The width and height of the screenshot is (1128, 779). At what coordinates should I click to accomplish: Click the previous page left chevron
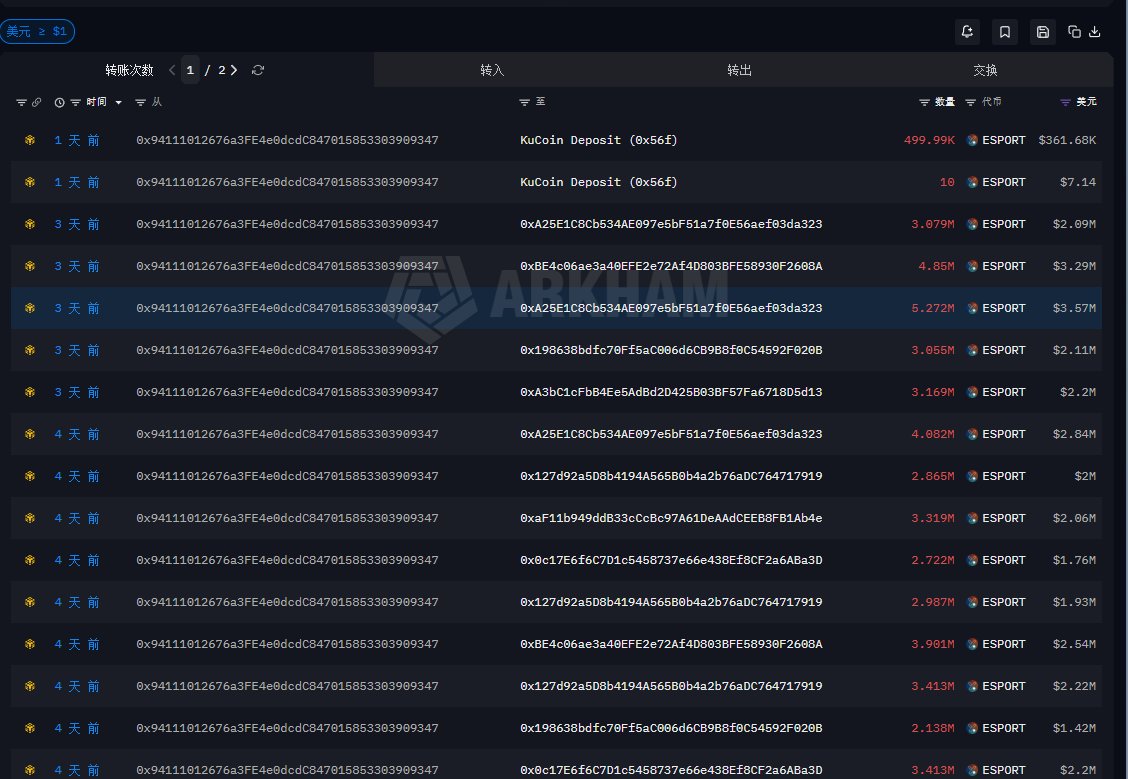[172, 70]
